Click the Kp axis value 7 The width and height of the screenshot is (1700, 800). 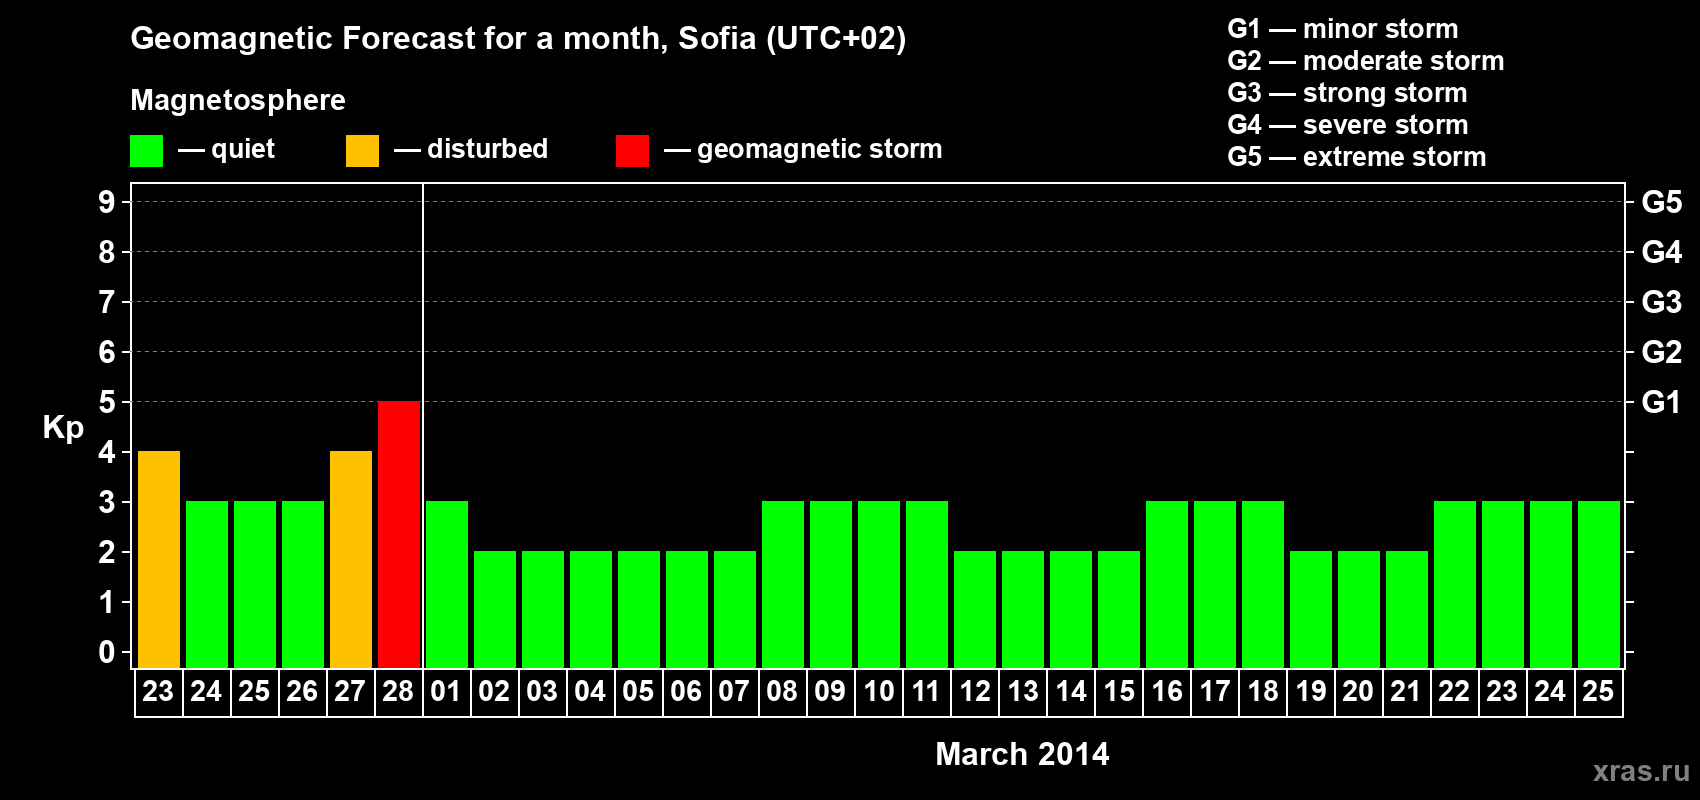(107, 302)
